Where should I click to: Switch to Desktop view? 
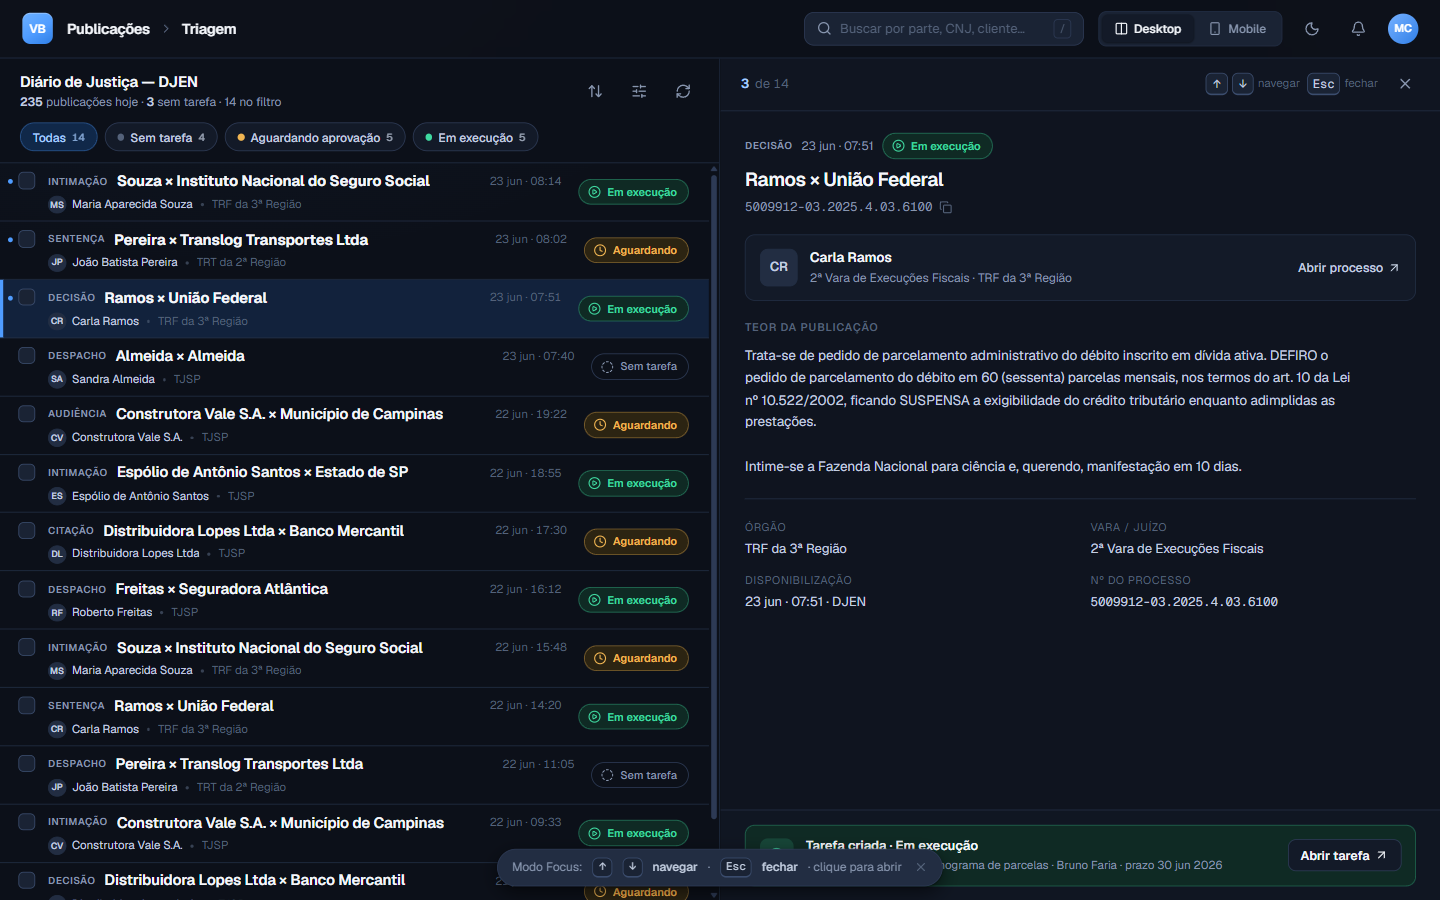point(1148,29)
